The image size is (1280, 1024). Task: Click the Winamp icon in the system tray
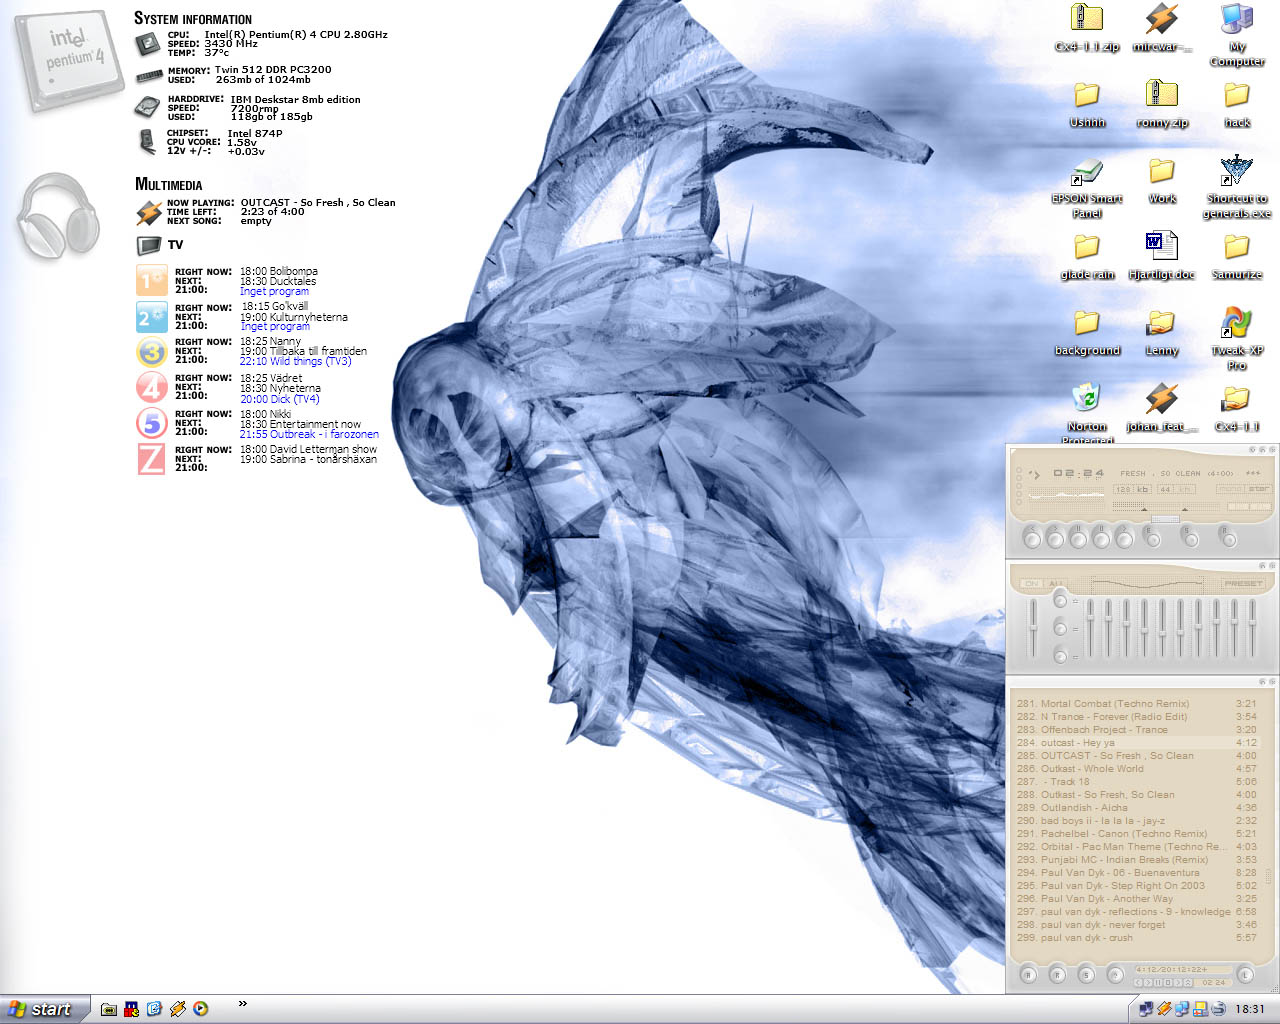coord(1164,1008)
